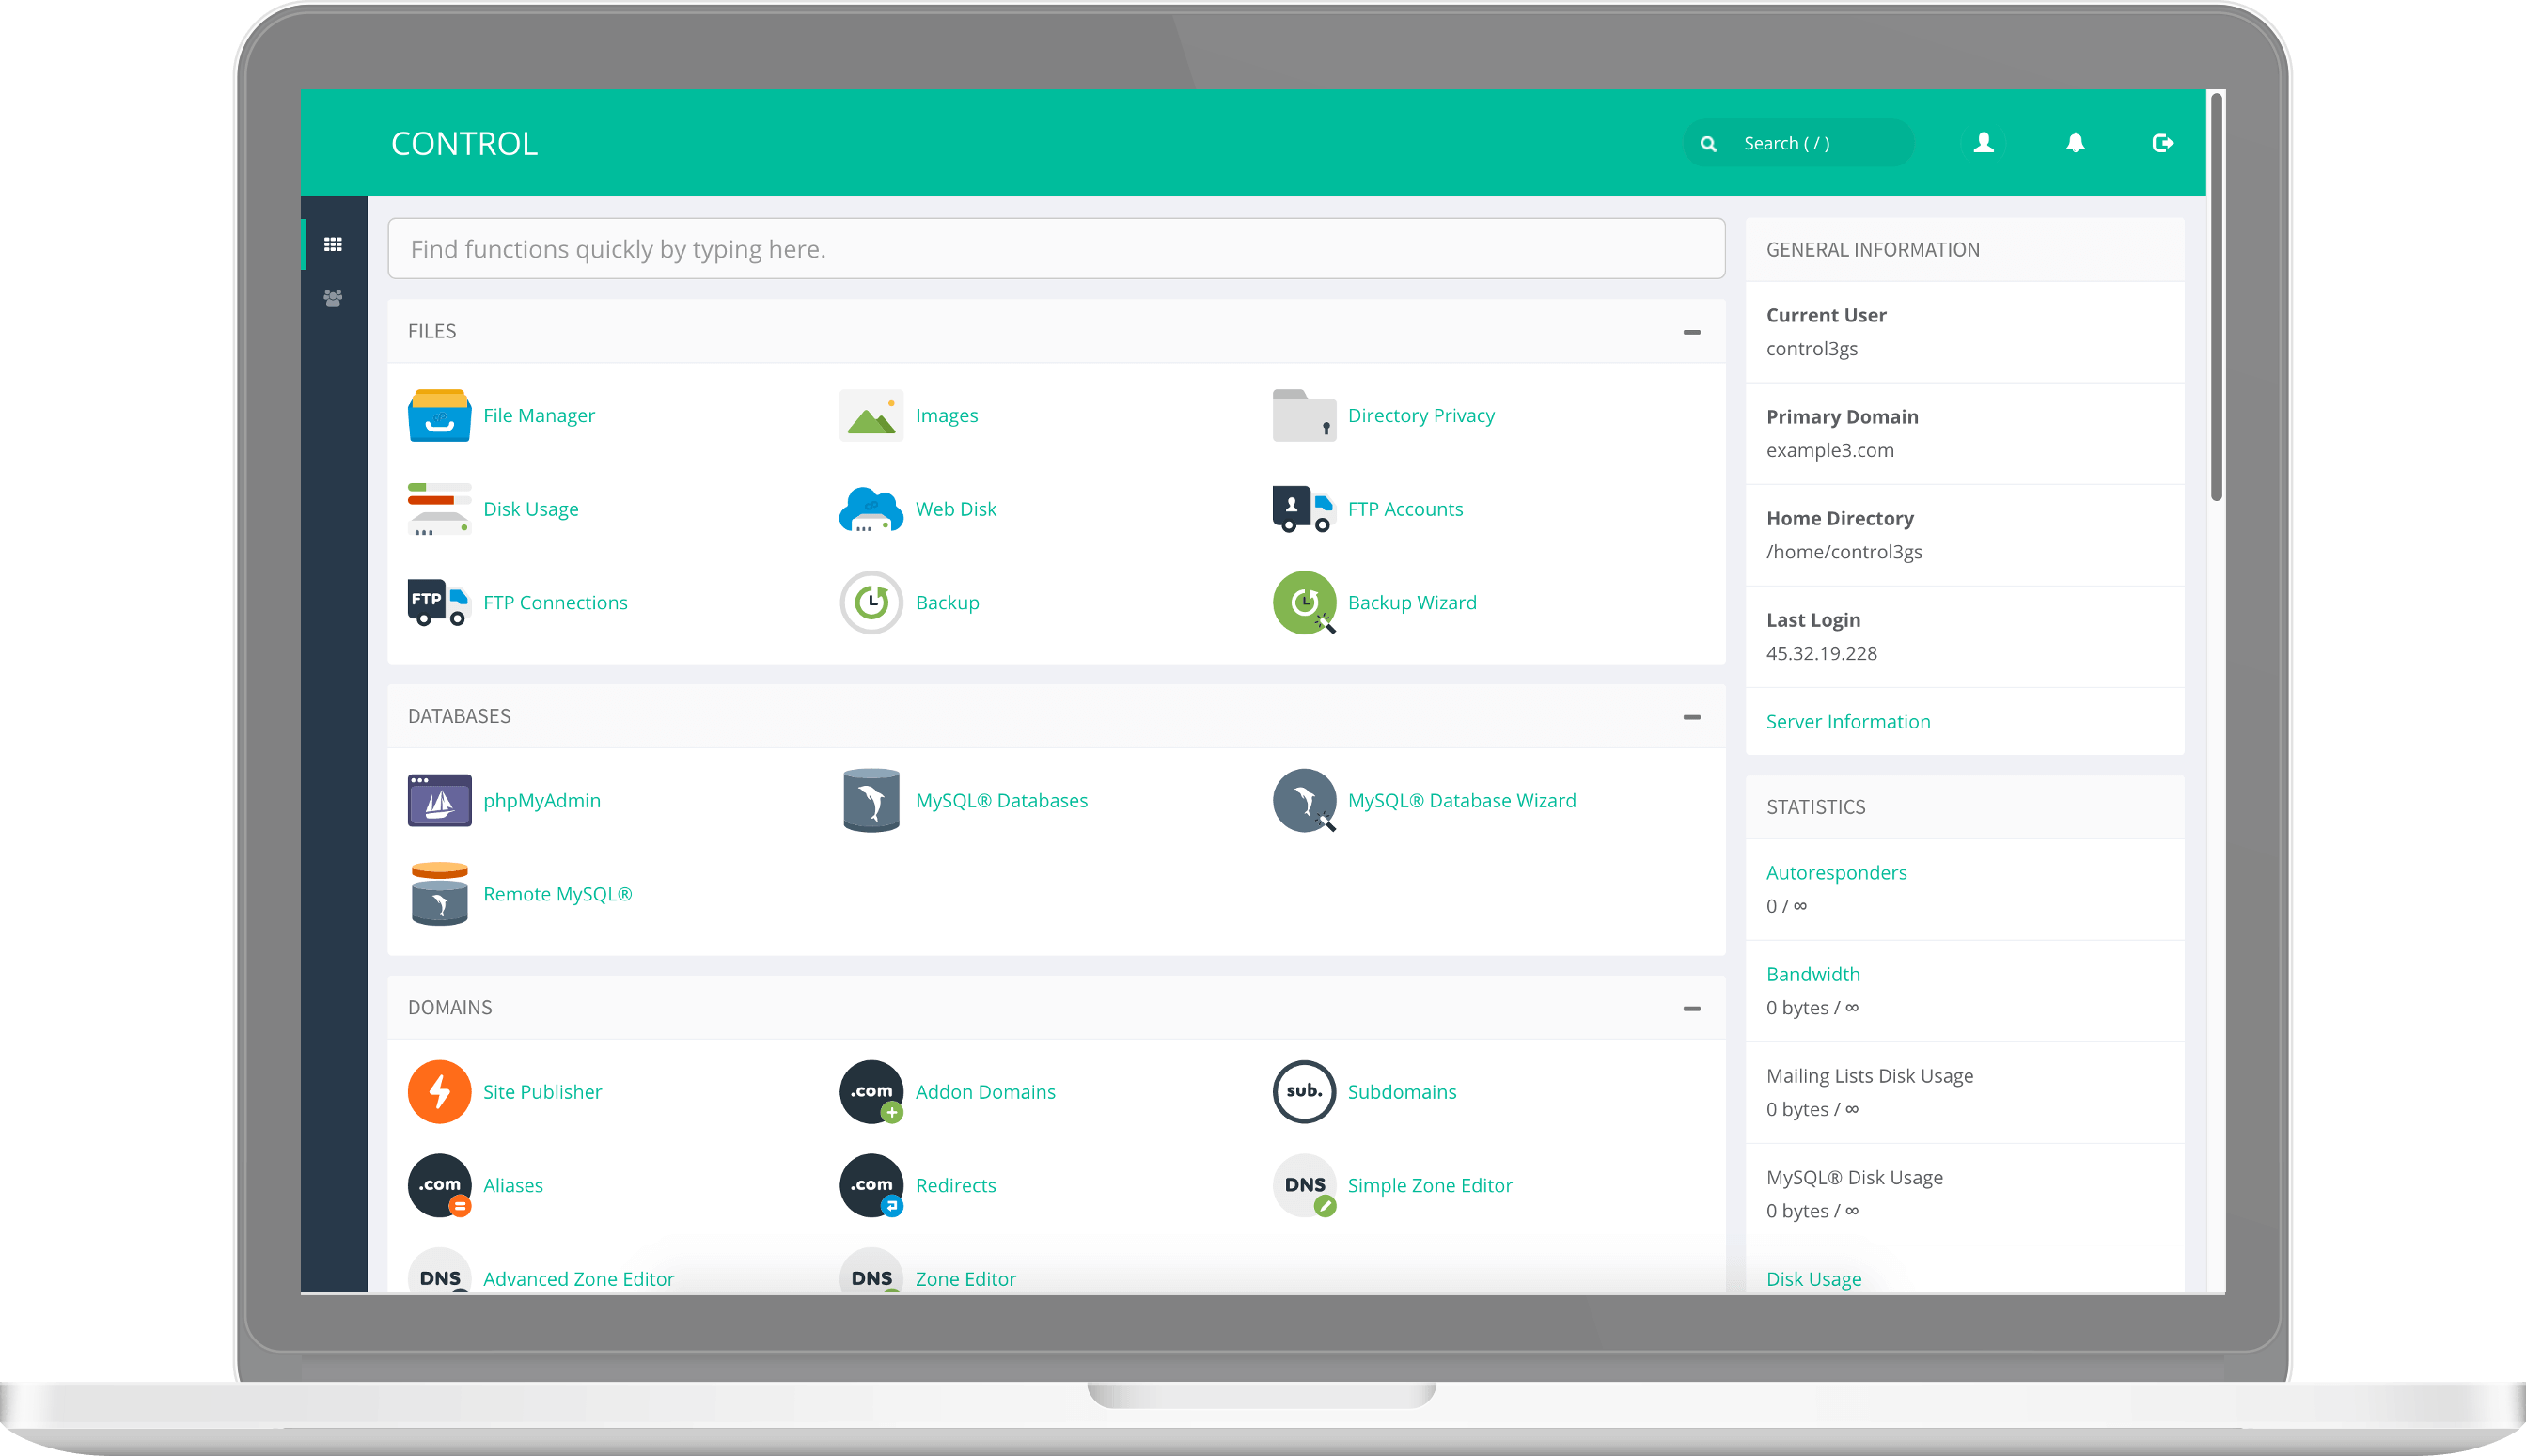The image size is (2526, 1456).
Task: Launch the Backup Wizard icon
Action: pos(1304,603)
